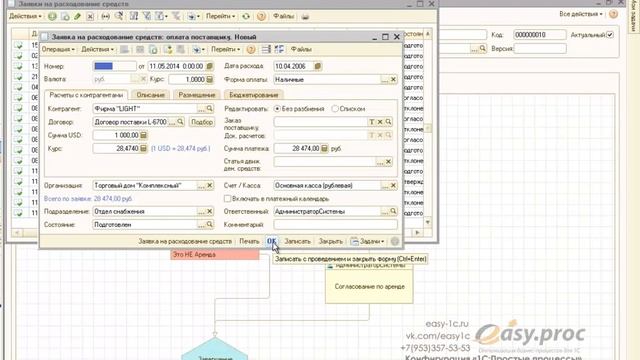The image size is (640, 360).
Task: Click the date interval icon in list toolbar
Action: pos(105,17)
